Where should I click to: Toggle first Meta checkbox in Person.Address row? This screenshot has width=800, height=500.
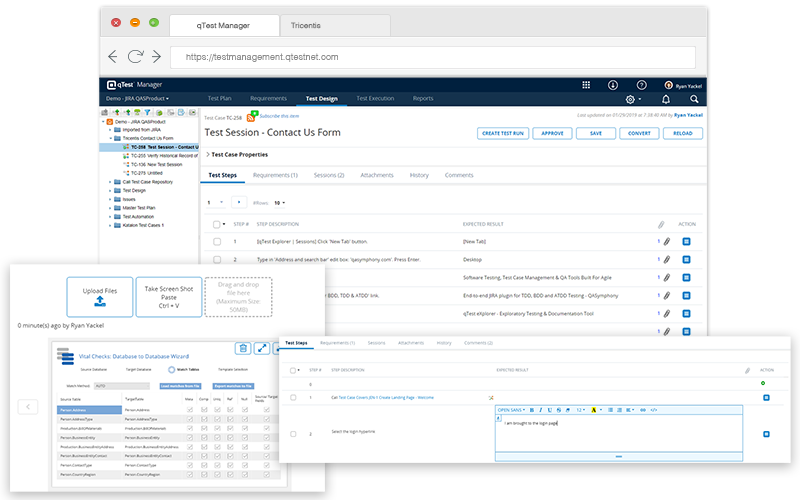tap(190, 410)
